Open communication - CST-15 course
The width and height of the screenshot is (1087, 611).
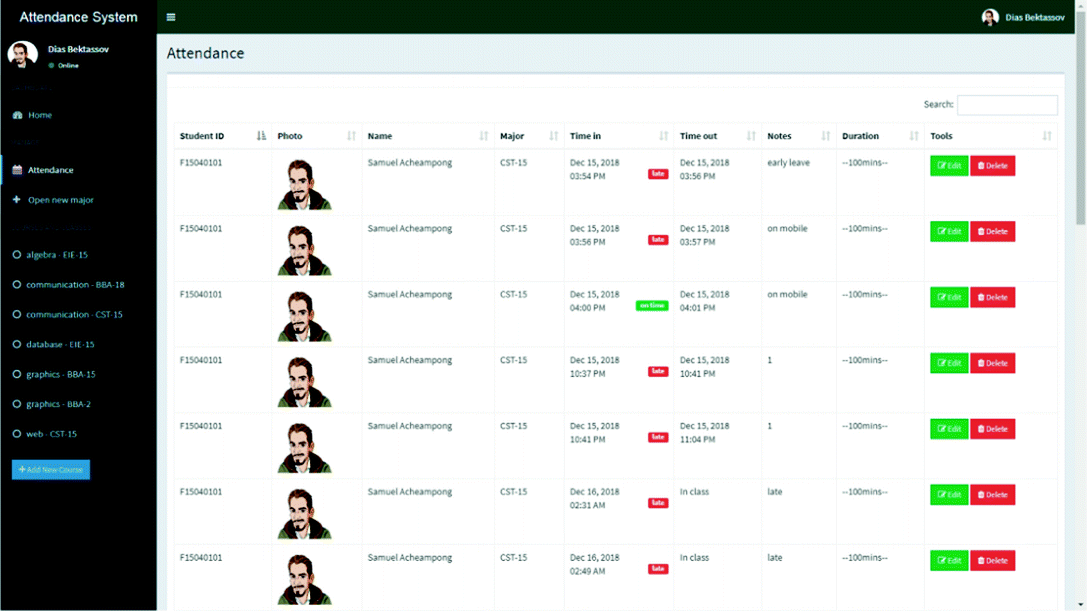74,314
